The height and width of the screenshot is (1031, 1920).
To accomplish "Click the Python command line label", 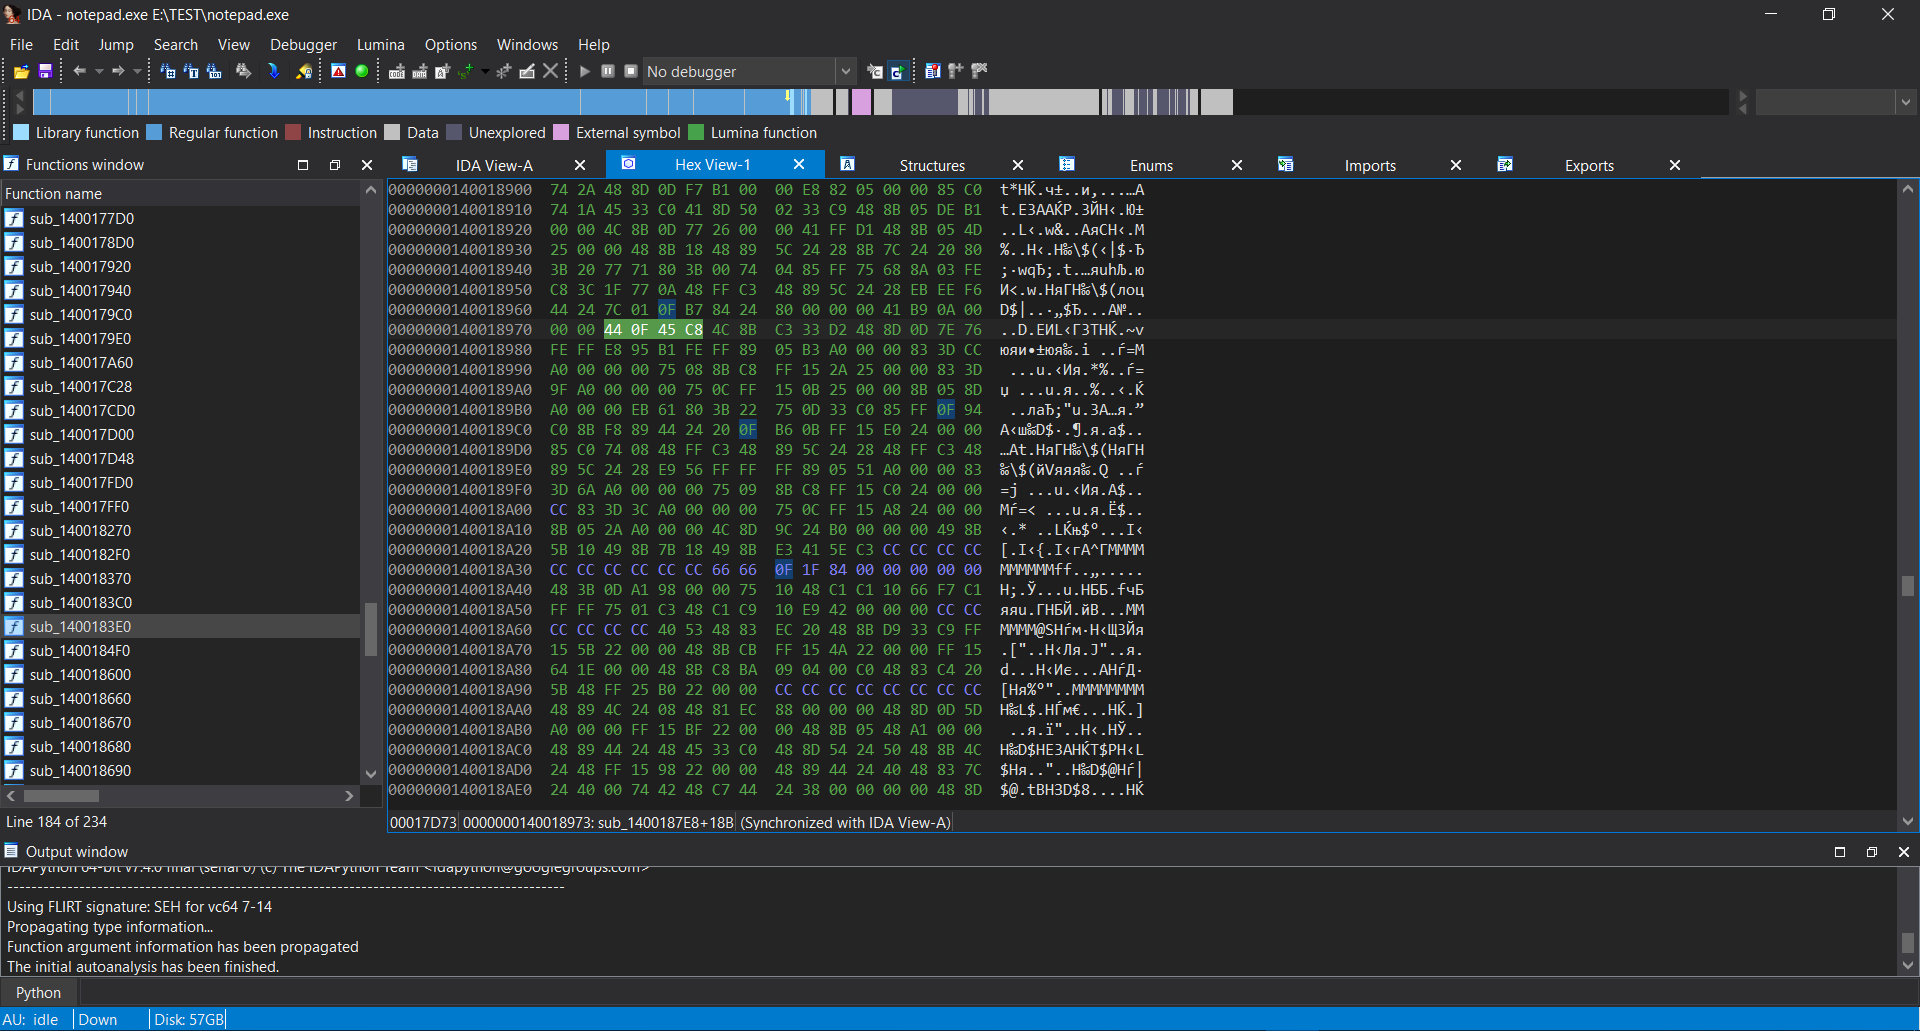I will click(38, 993).
